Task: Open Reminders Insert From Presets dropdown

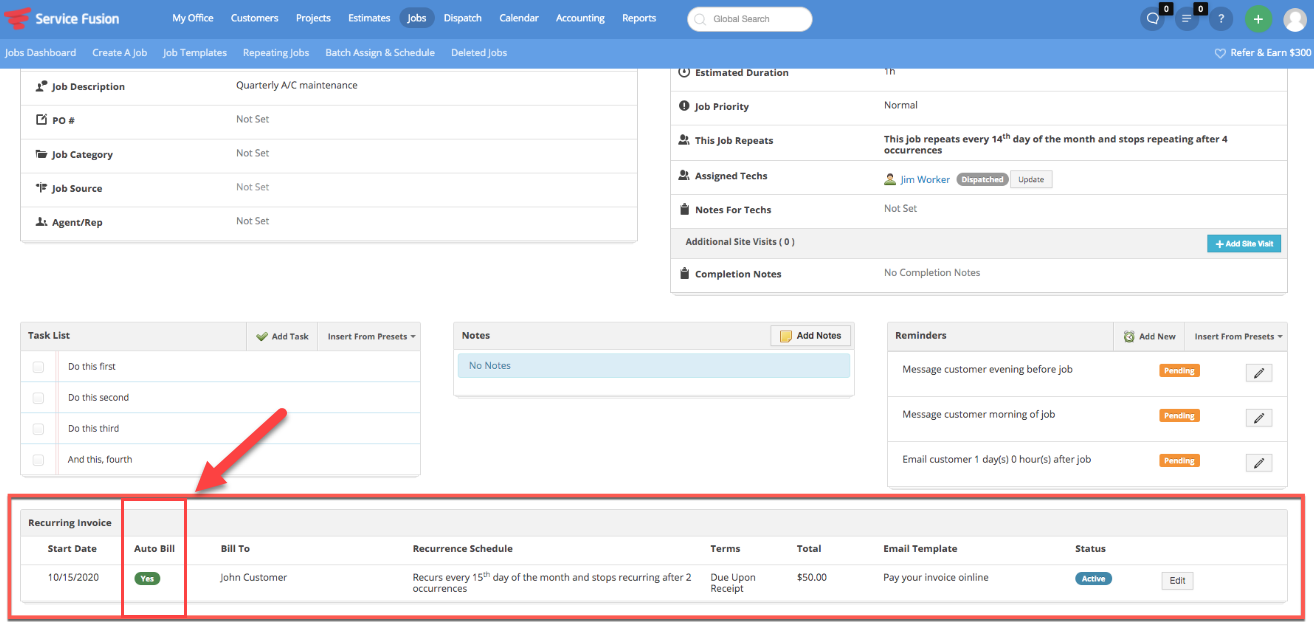Action: 1238,337
